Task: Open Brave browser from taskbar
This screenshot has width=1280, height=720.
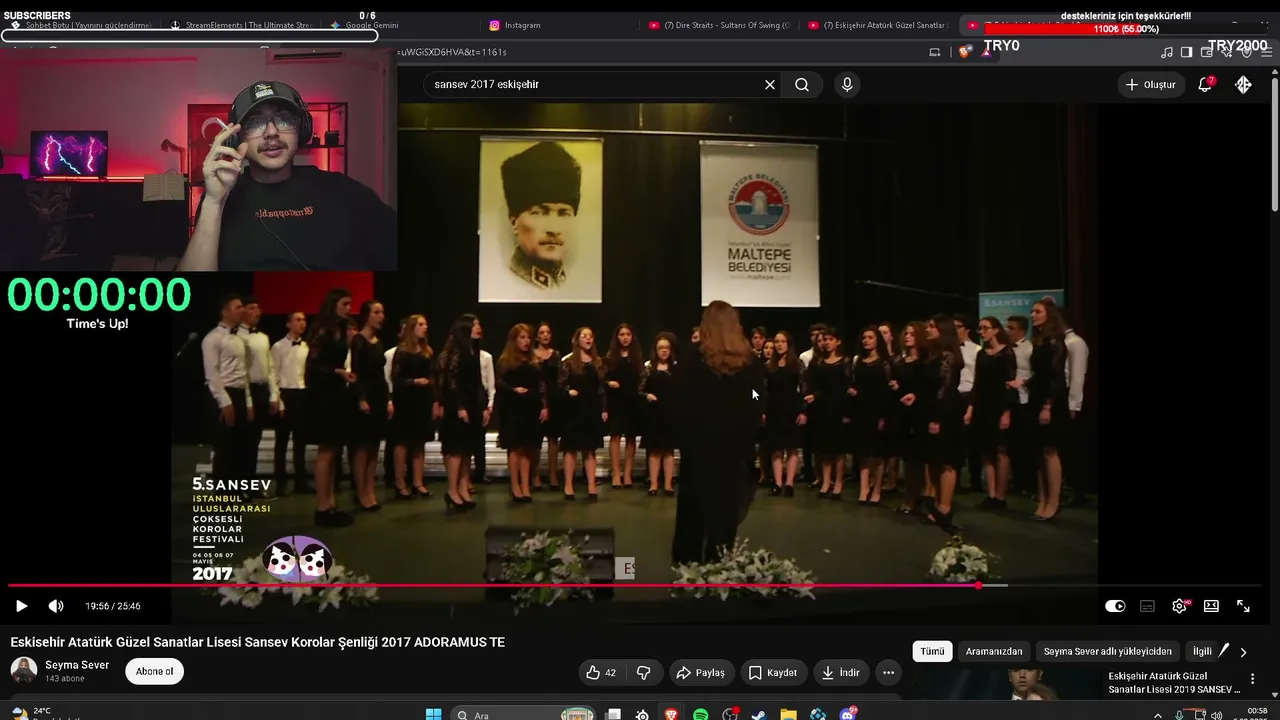Action: tap(670, 714)
